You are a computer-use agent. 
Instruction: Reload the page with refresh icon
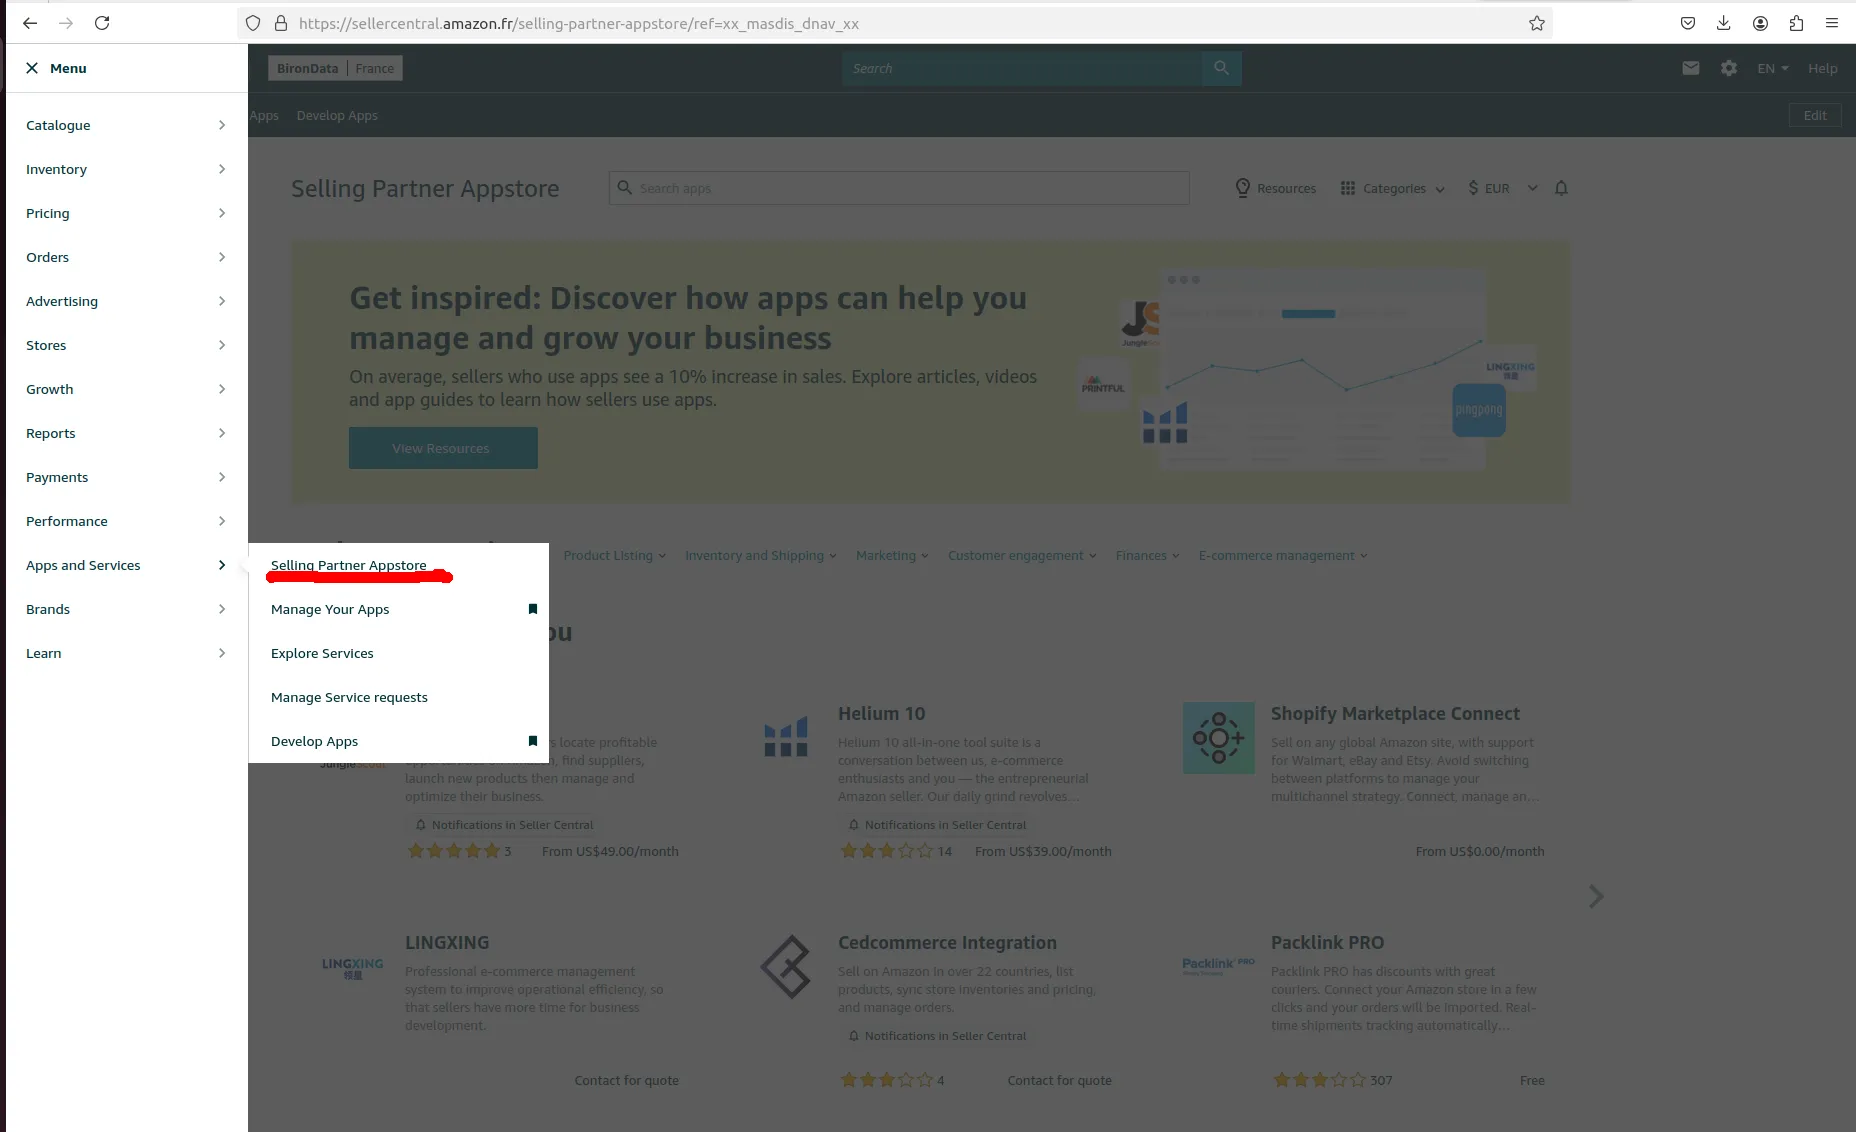pos(102,23)
